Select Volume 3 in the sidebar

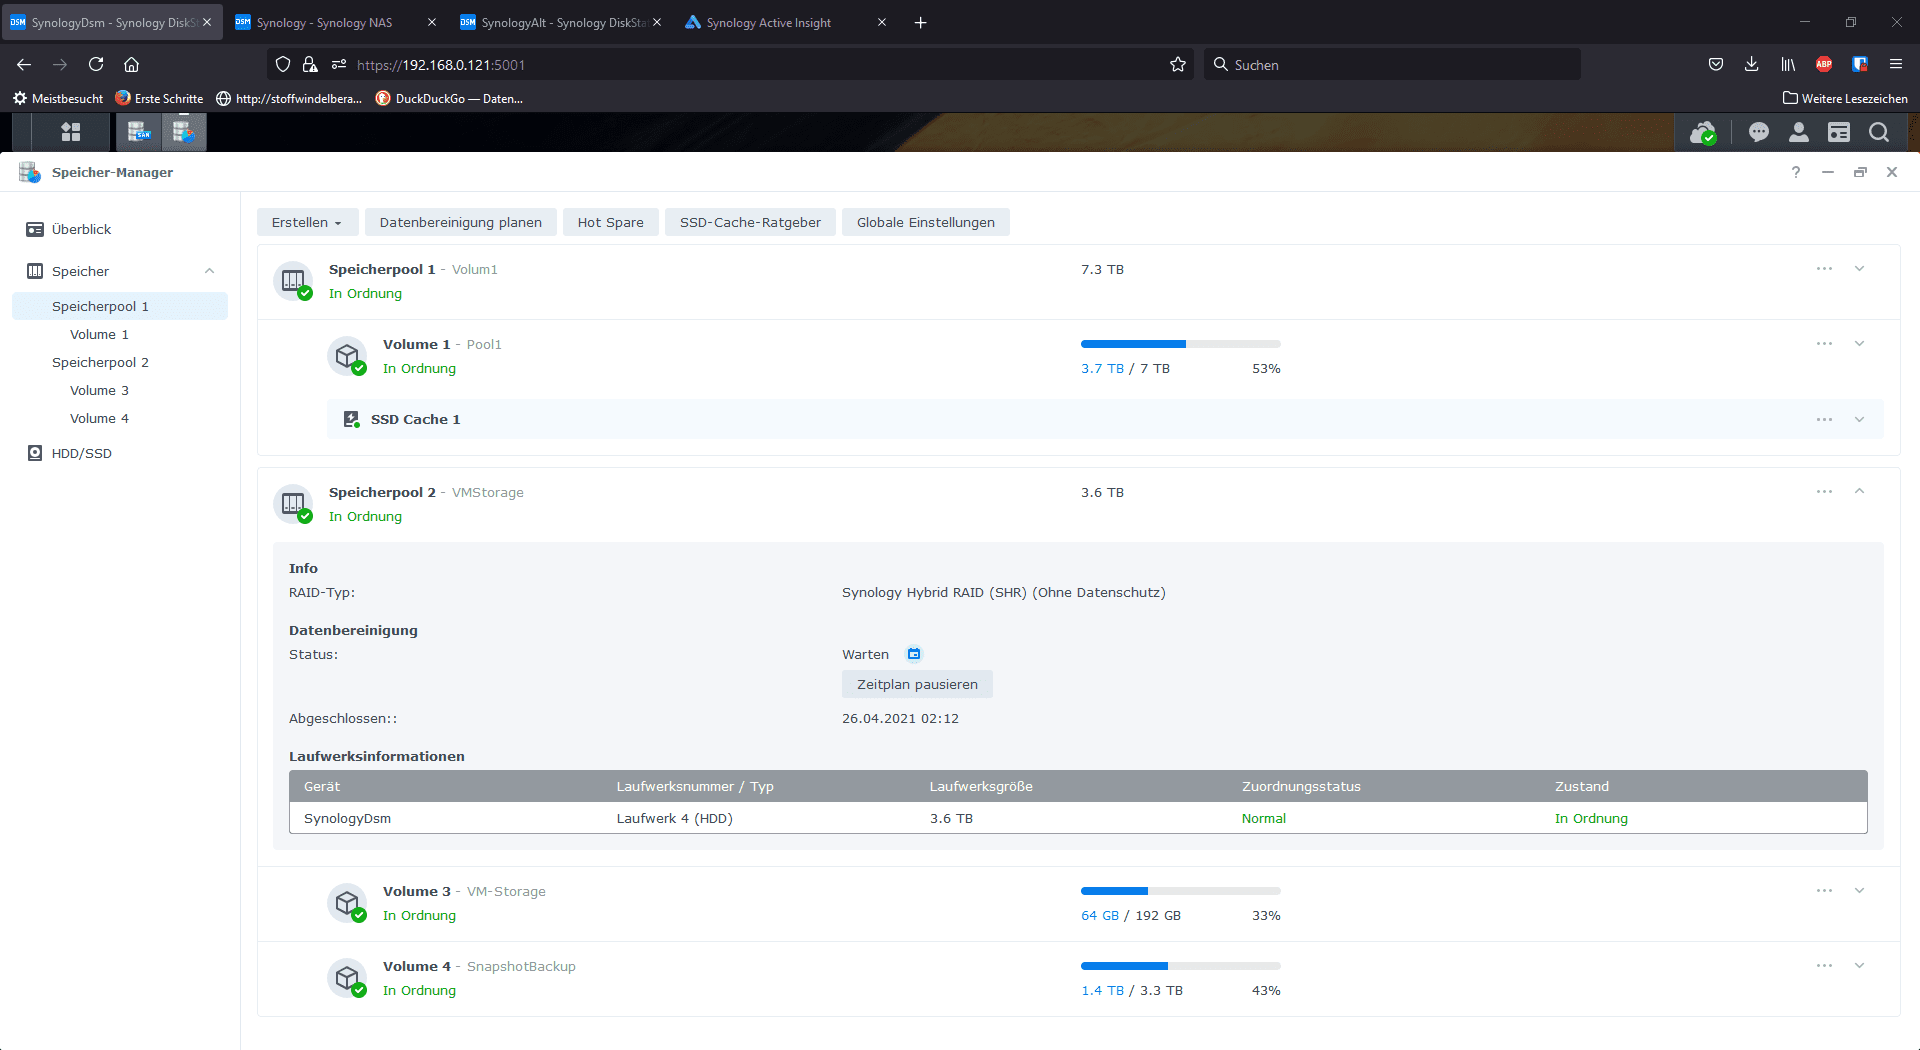(99, 390)
